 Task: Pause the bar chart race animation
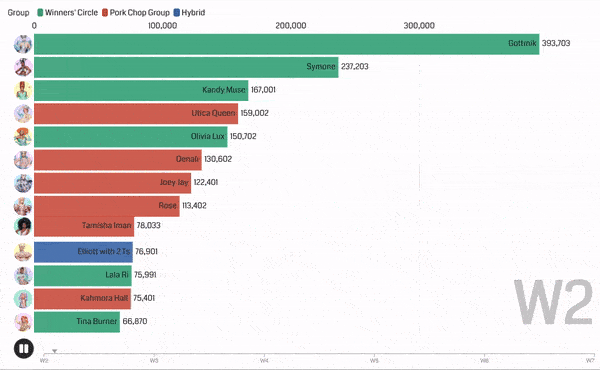pos(24,349)
